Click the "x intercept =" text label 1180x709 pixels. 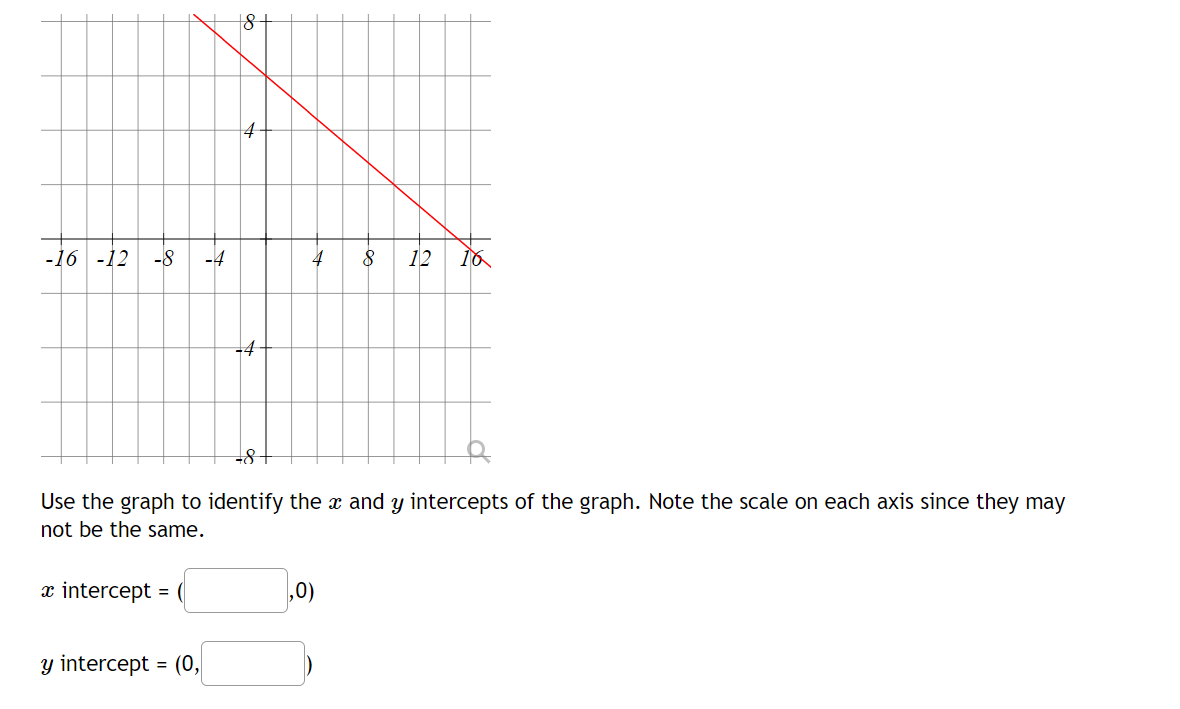click(104, 590)
